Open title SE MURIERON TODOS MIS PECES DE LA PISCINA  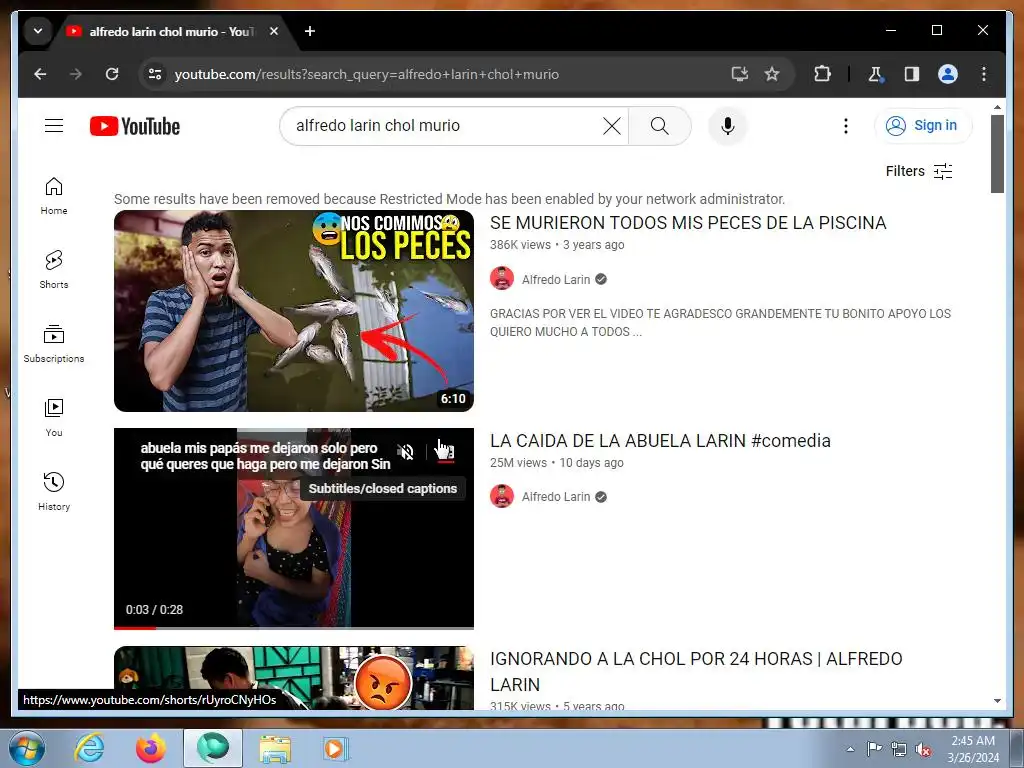pyautogui.click(x=688, y=223)
